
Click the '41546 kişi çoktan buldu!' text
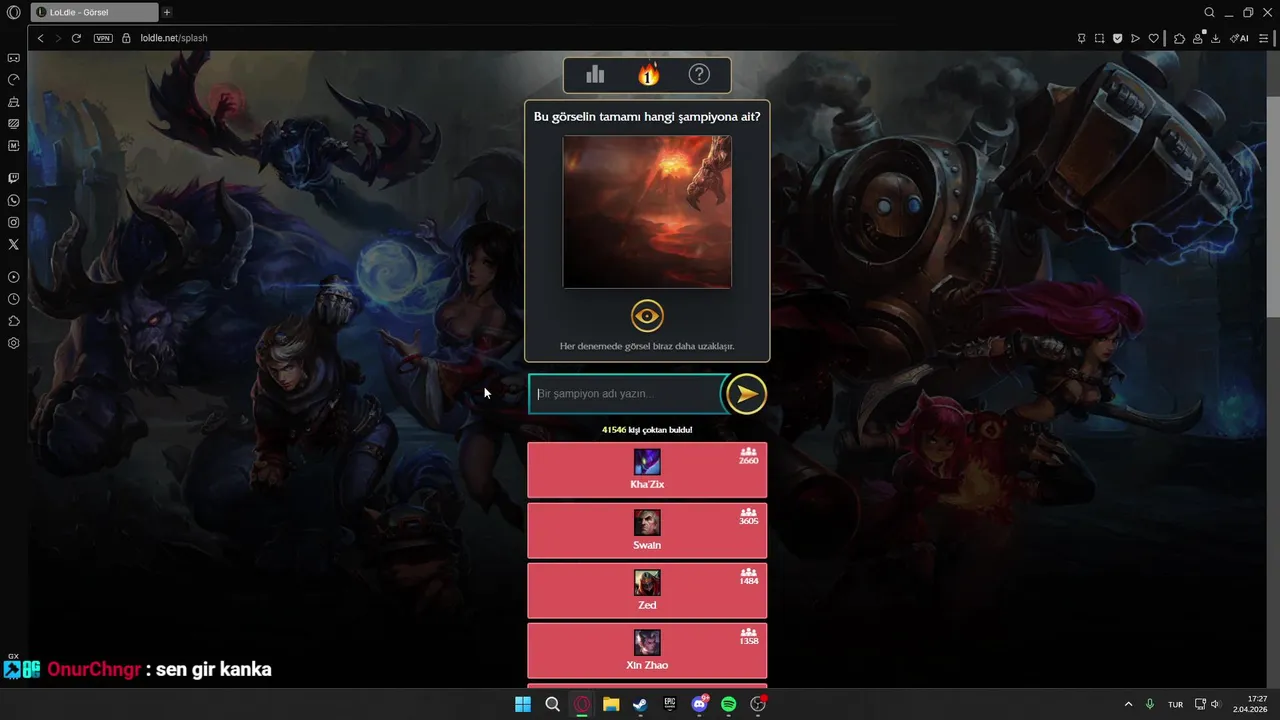pyautogui.click(x=647, y=430)
